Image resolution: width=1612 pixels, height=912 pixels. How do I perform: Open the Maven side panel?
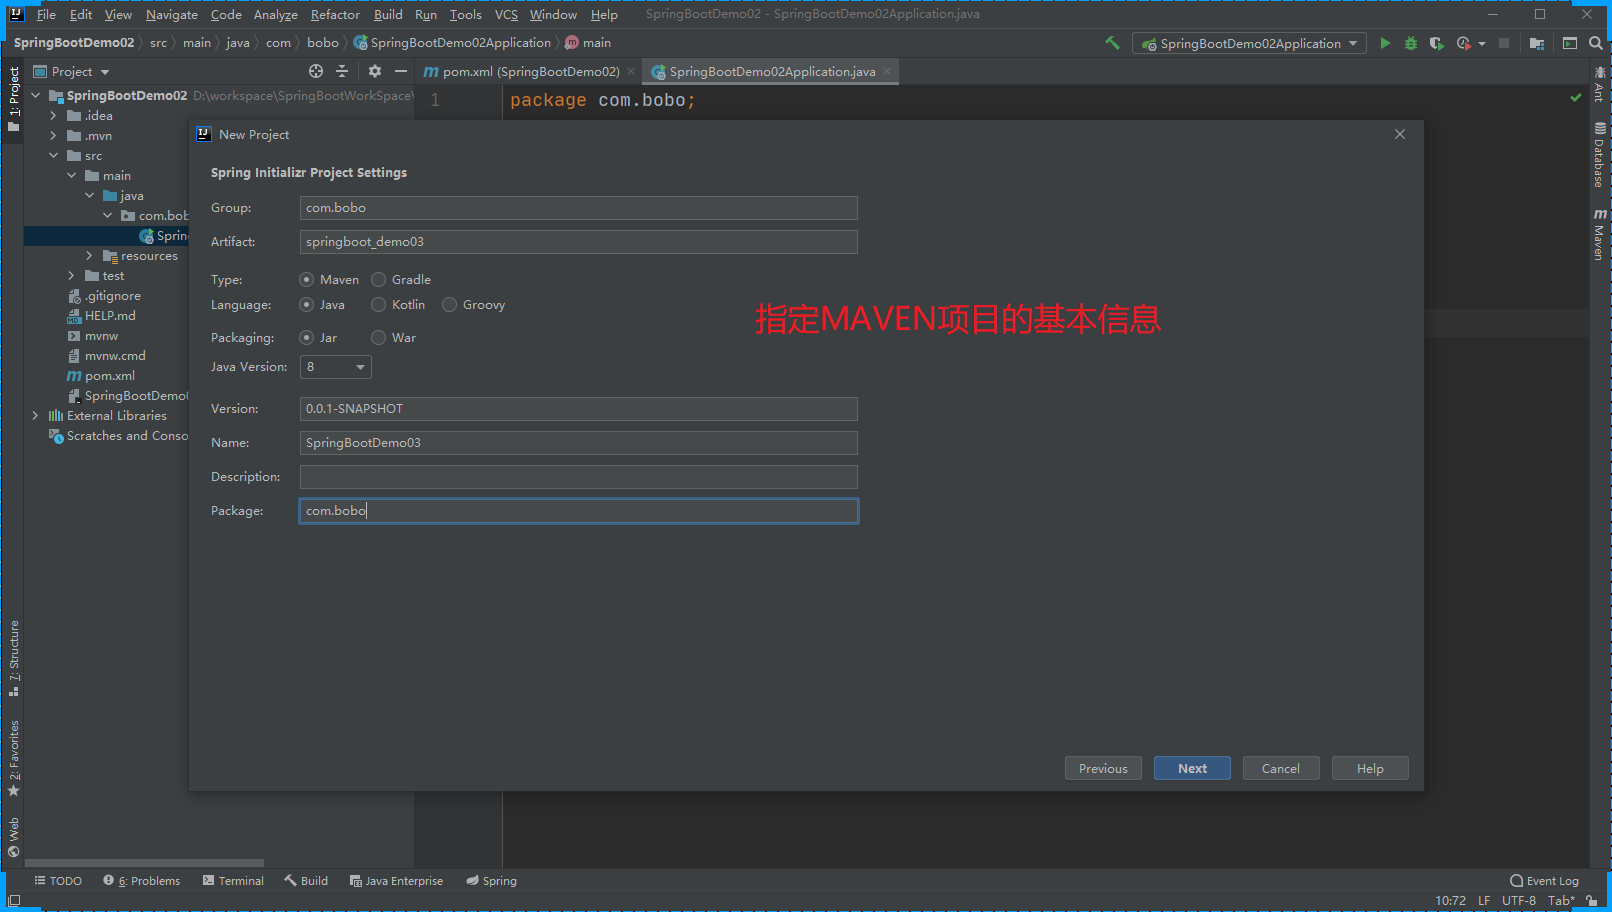1600,235
